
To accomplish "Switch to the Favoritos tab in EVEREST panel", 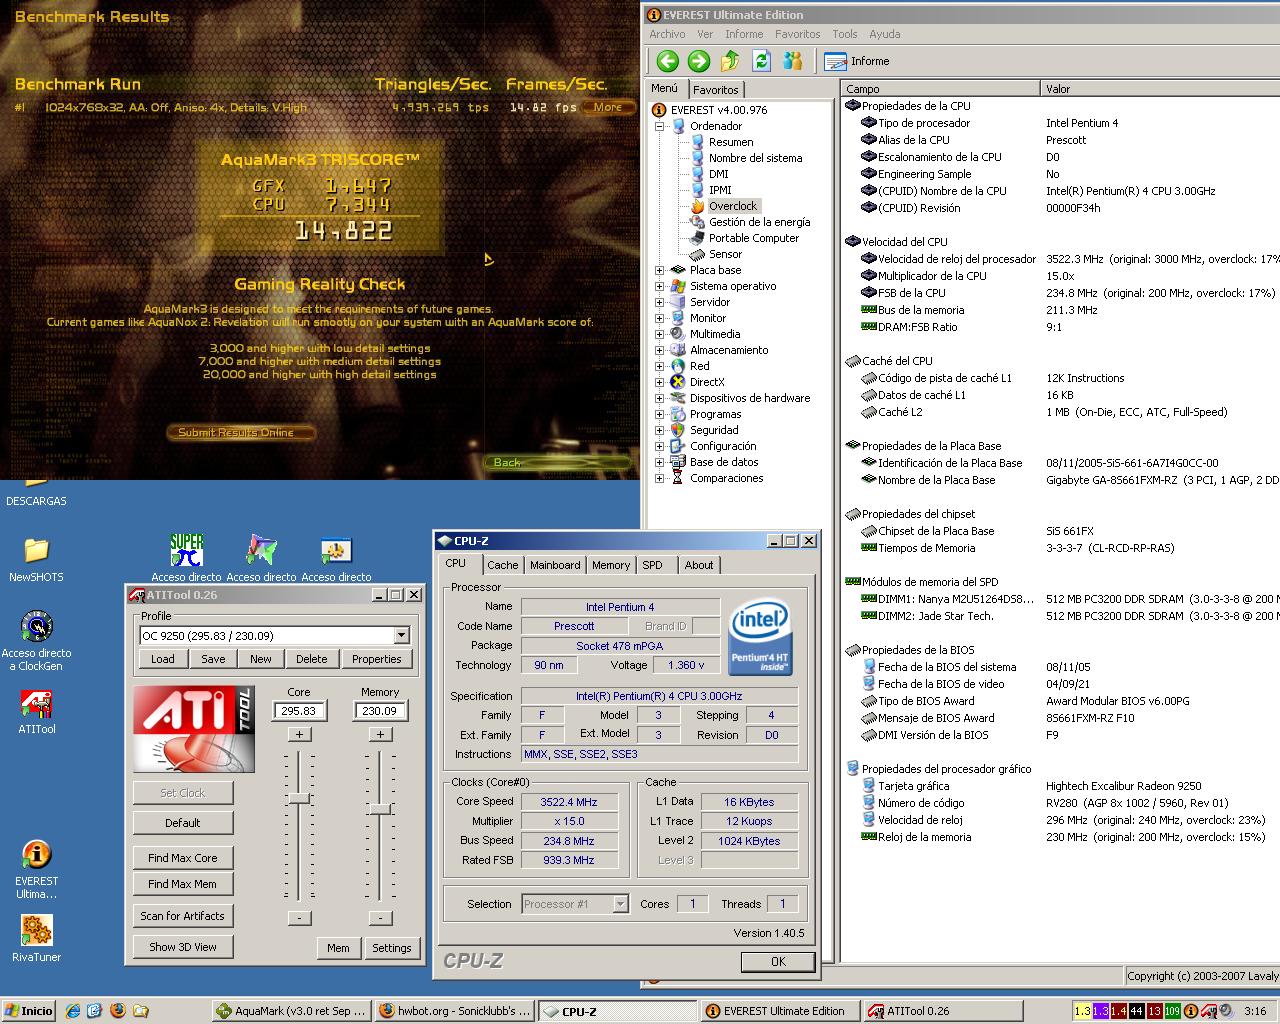I will point(716,90).
